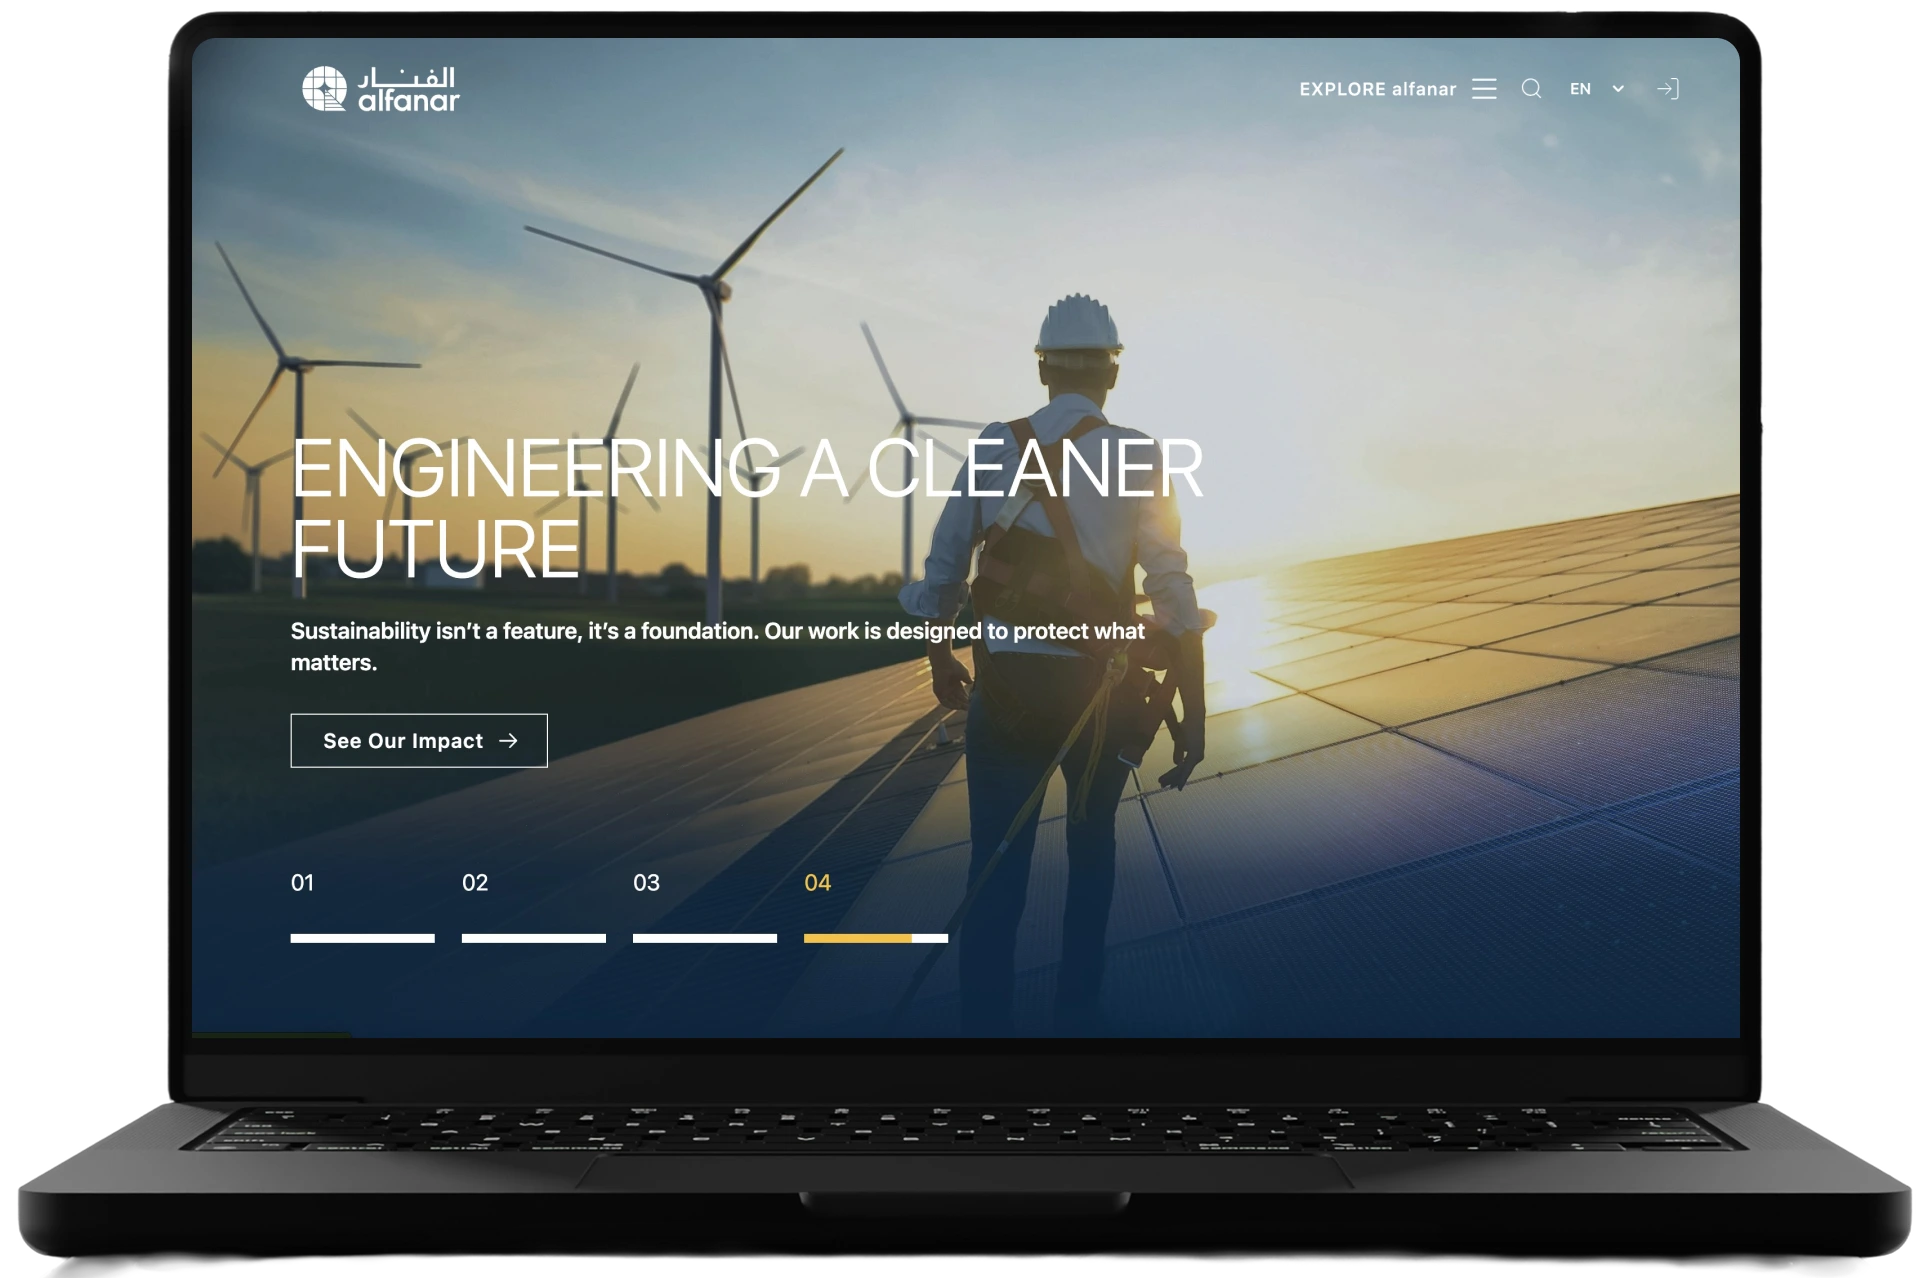Select slide 03 indicator
1932x1278 pixels.
(646, 883)
